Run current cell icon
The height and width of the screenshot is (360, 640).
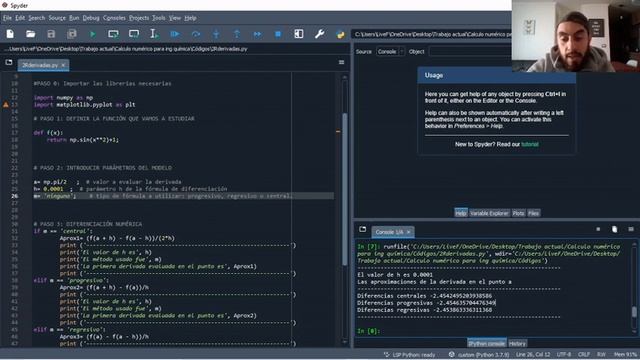tap(113, 34)
